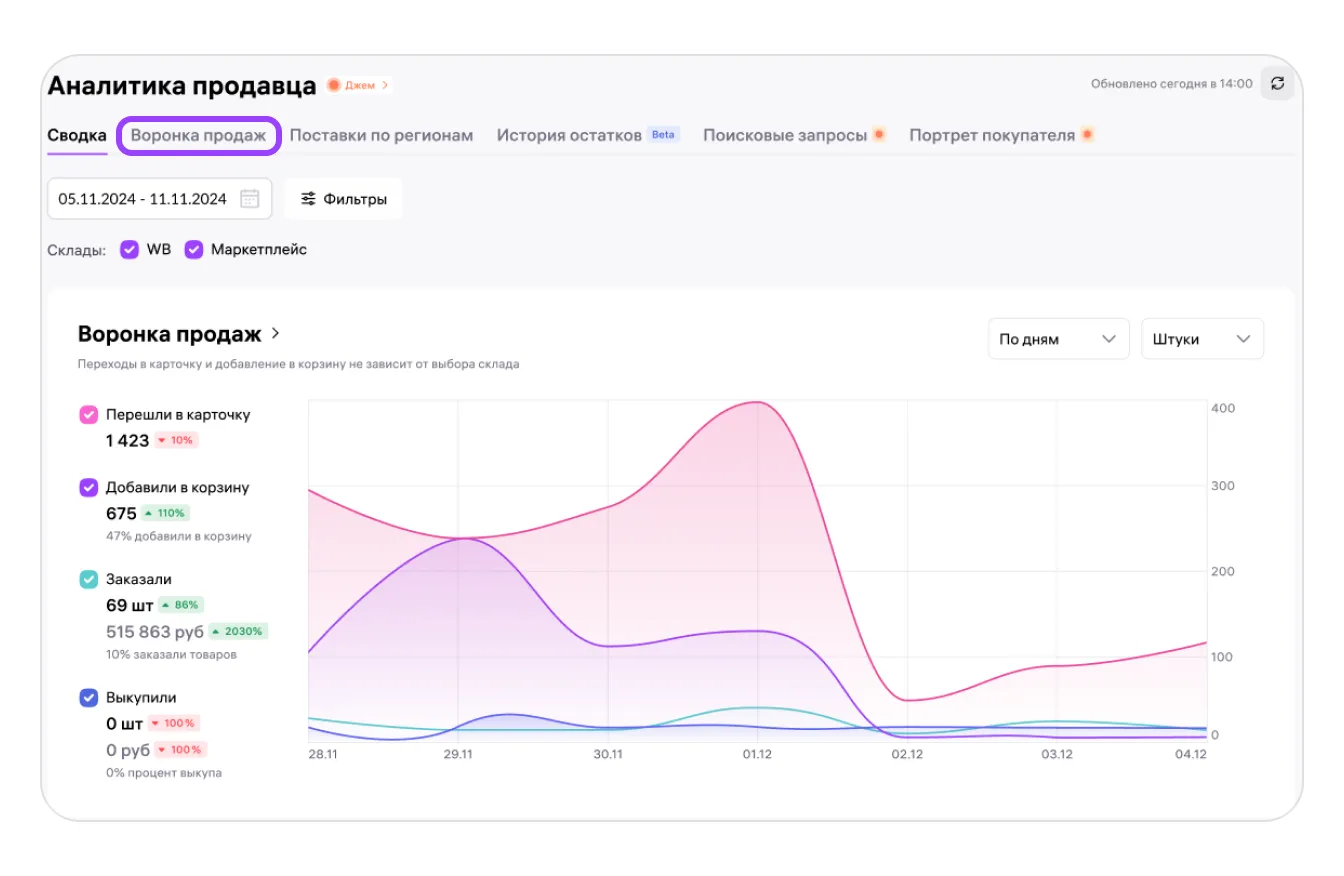Screen dimensions: 1344x876
Task: Uncheck the Маркетплейс warehouse checkbox
Action: (194, 250)
